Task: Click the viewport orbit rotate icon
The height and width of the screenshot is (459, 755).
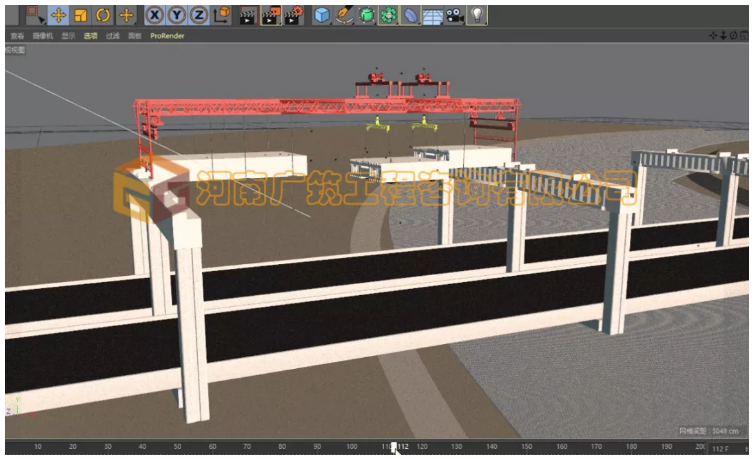Action: click(x=733, y=36)
